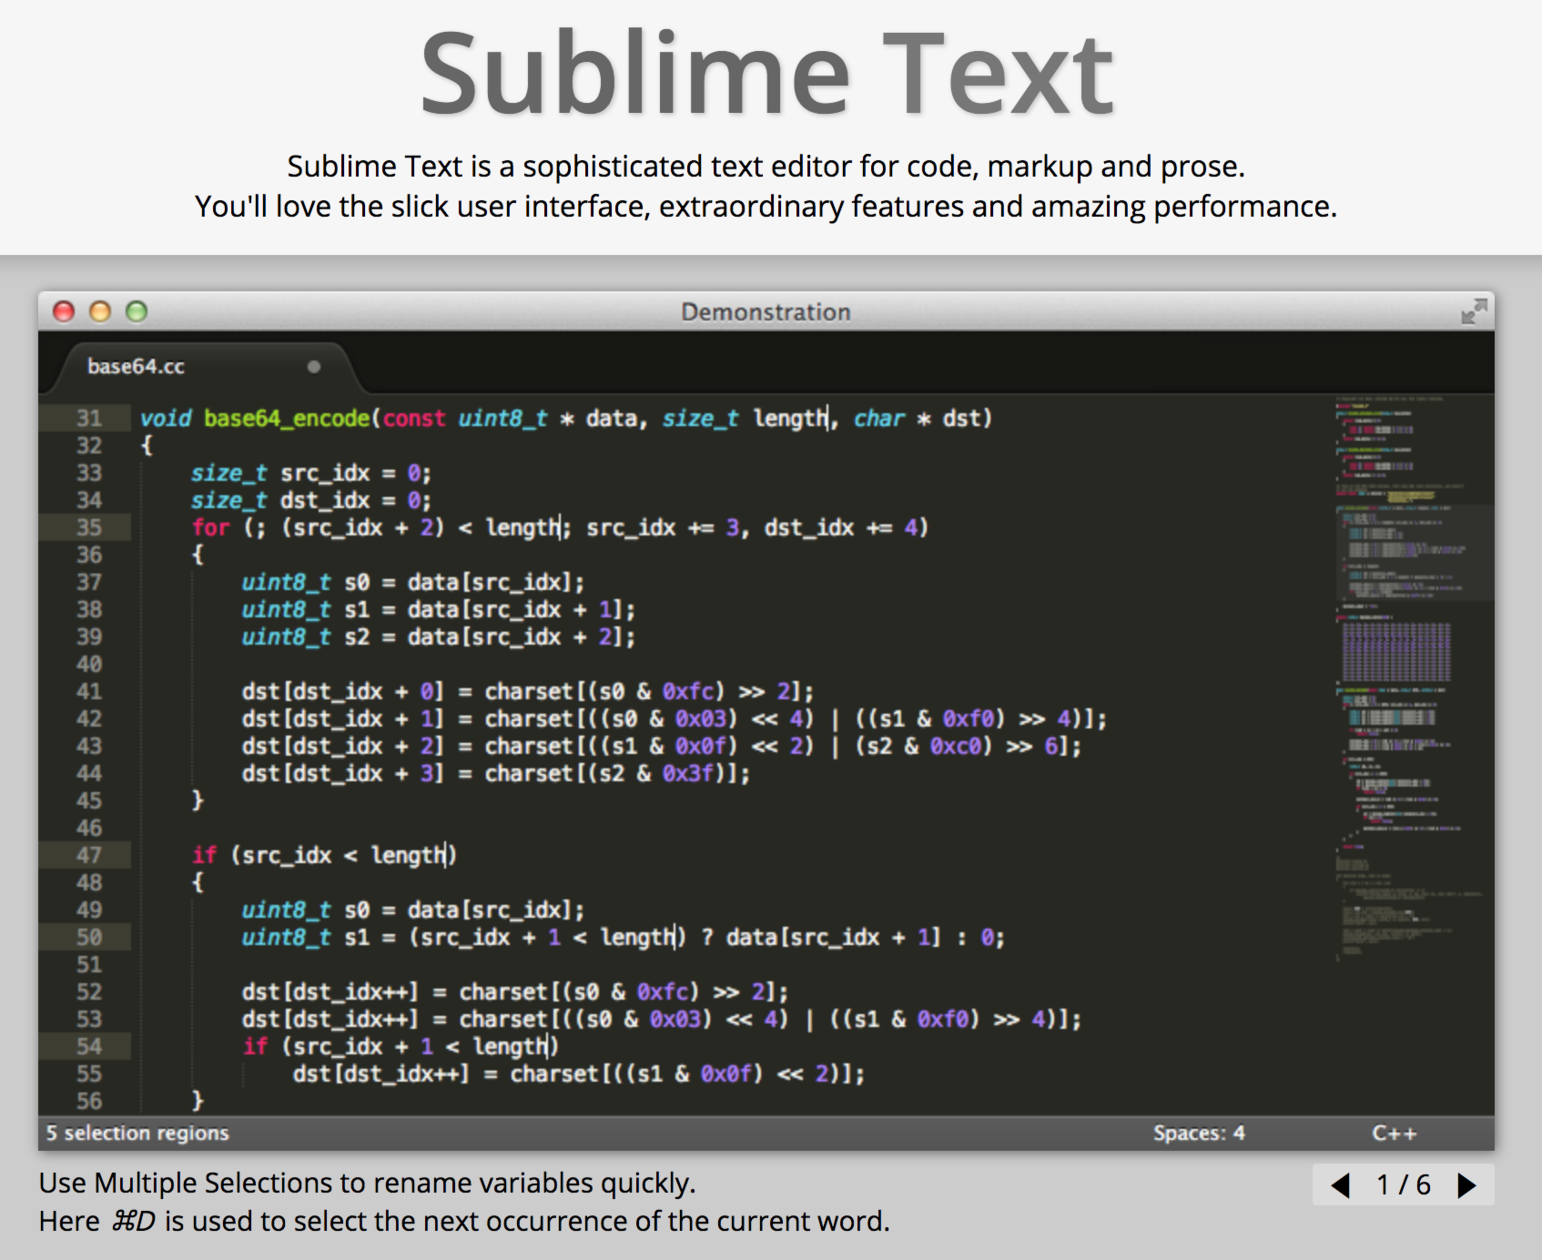Click the yellow minimize window button
Viewport: 1542px width, 1260px height.
pyautogui.click(x=100, y=312)
